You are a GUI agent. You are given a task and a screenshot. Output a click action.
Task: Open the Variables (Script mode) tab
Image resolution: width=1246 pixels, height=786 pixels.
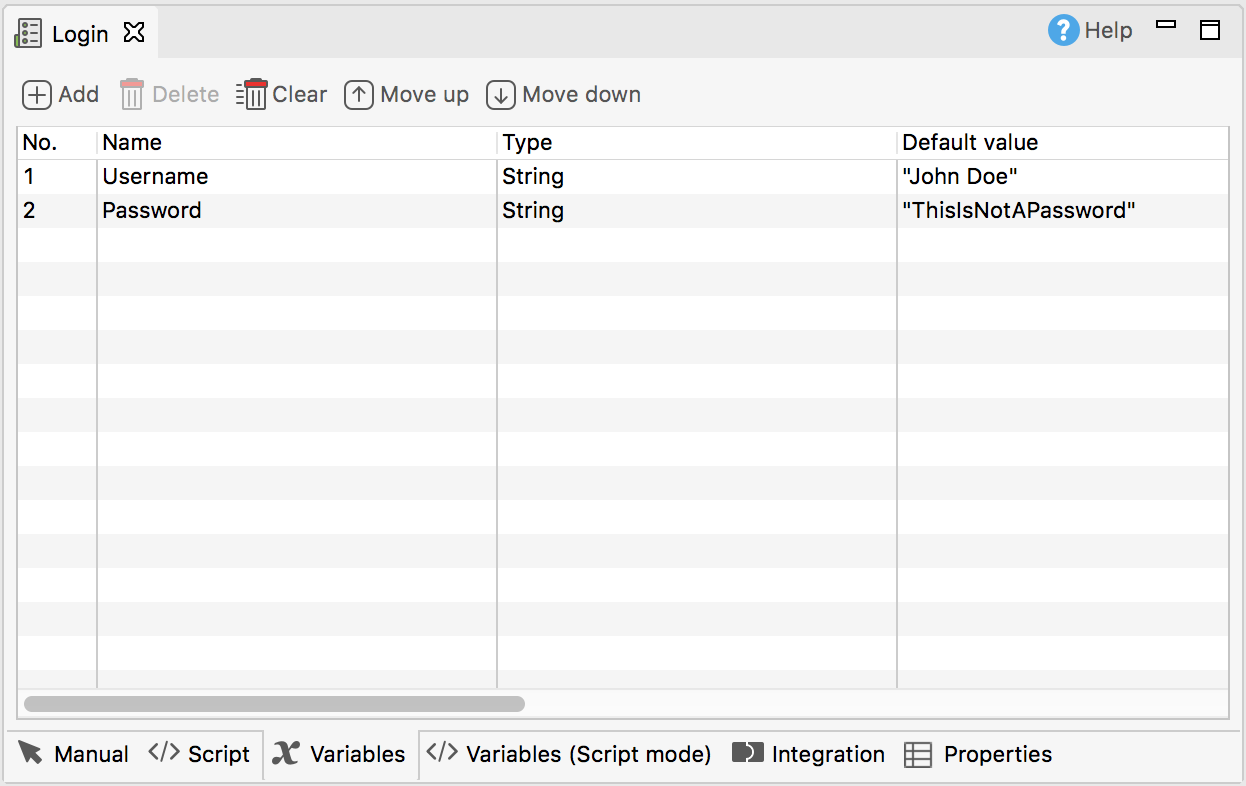(x=569, y=754)
